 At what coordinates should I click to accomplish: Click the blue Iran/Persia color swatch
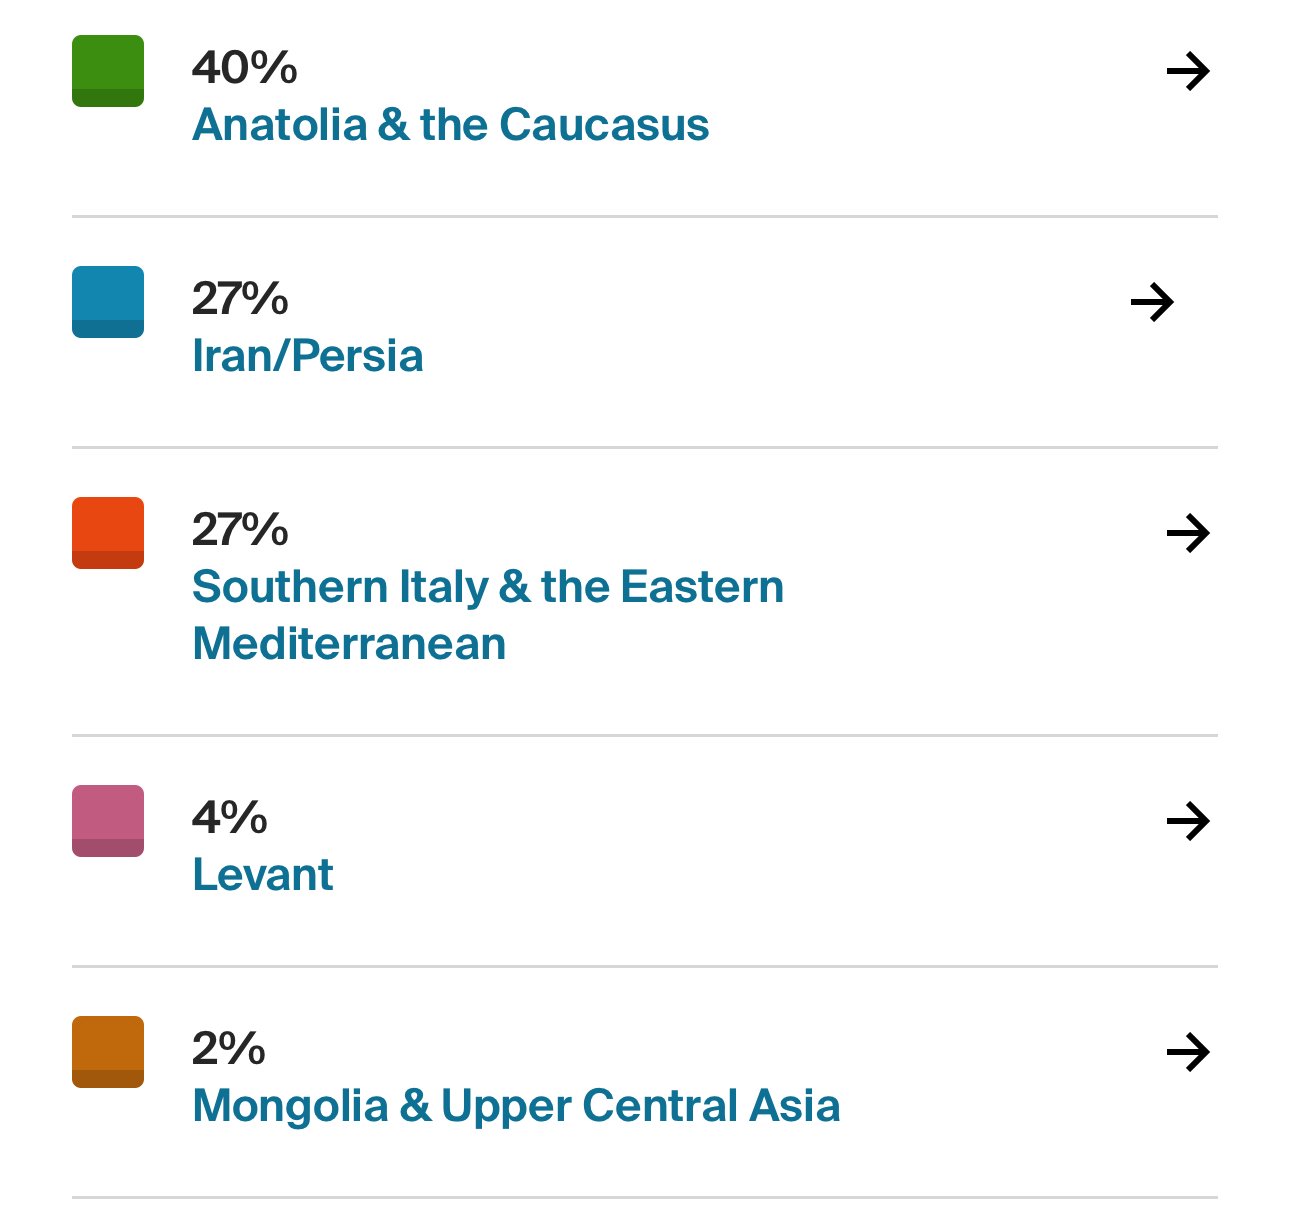[108, 302]
